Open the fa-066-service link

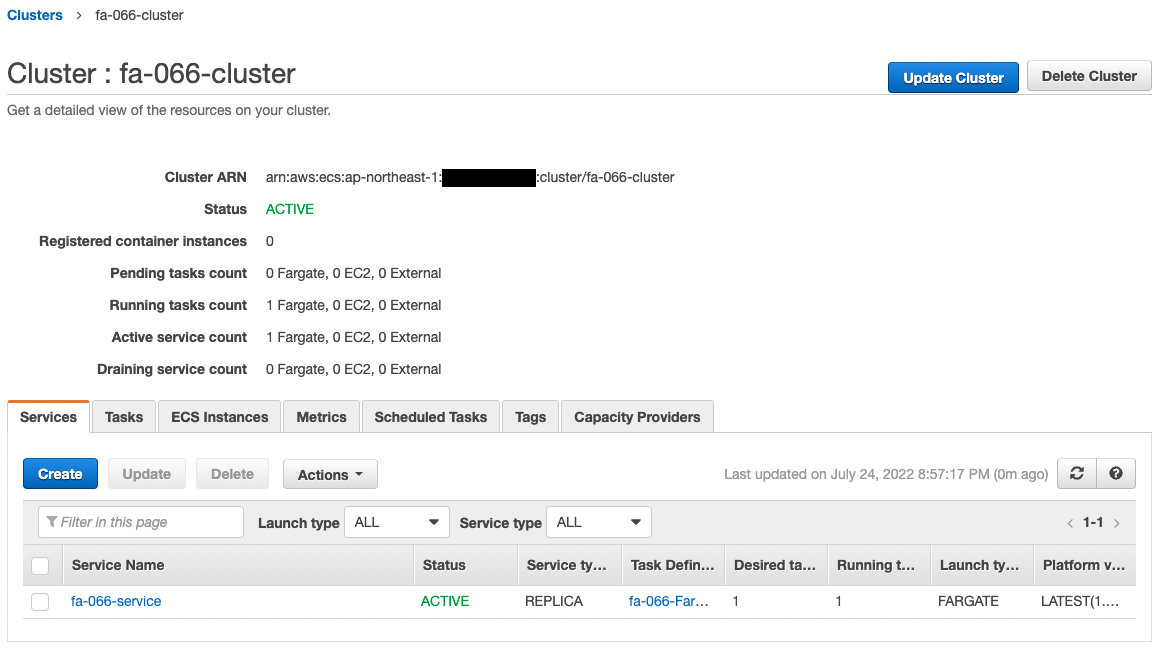[x=116, y=601]
